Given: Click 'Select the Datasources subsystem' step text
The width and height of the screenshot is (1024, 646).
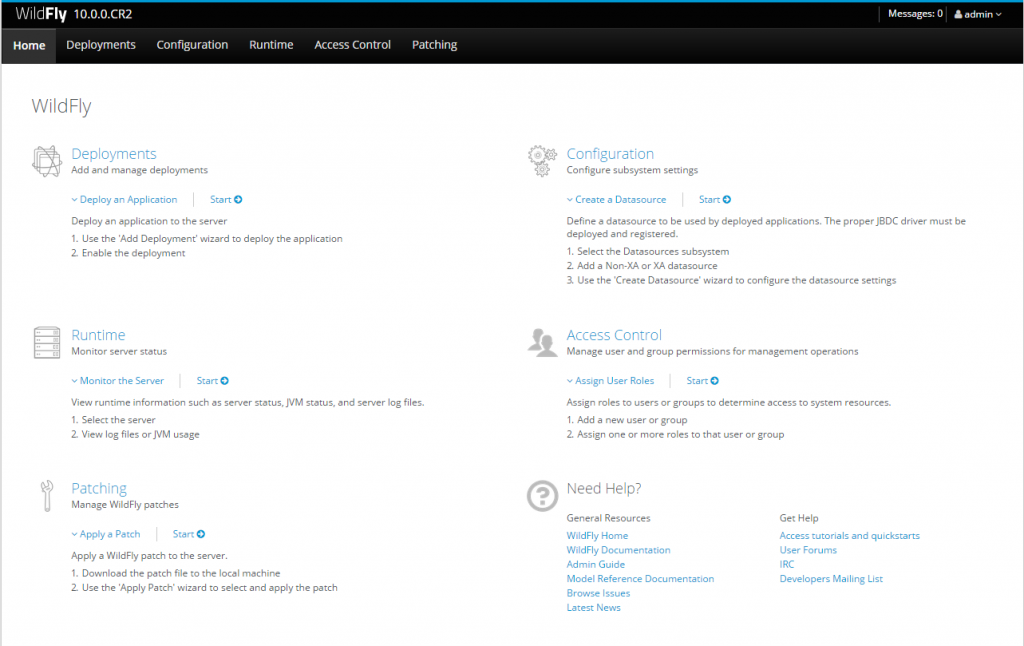Looking at the screenshot, I should coord(653,251).
